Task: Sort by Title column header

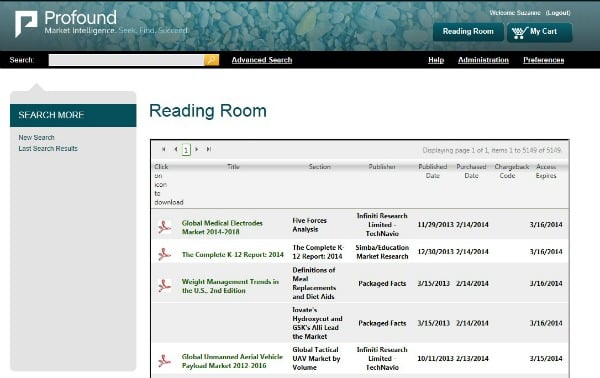Action: point(233,166)
